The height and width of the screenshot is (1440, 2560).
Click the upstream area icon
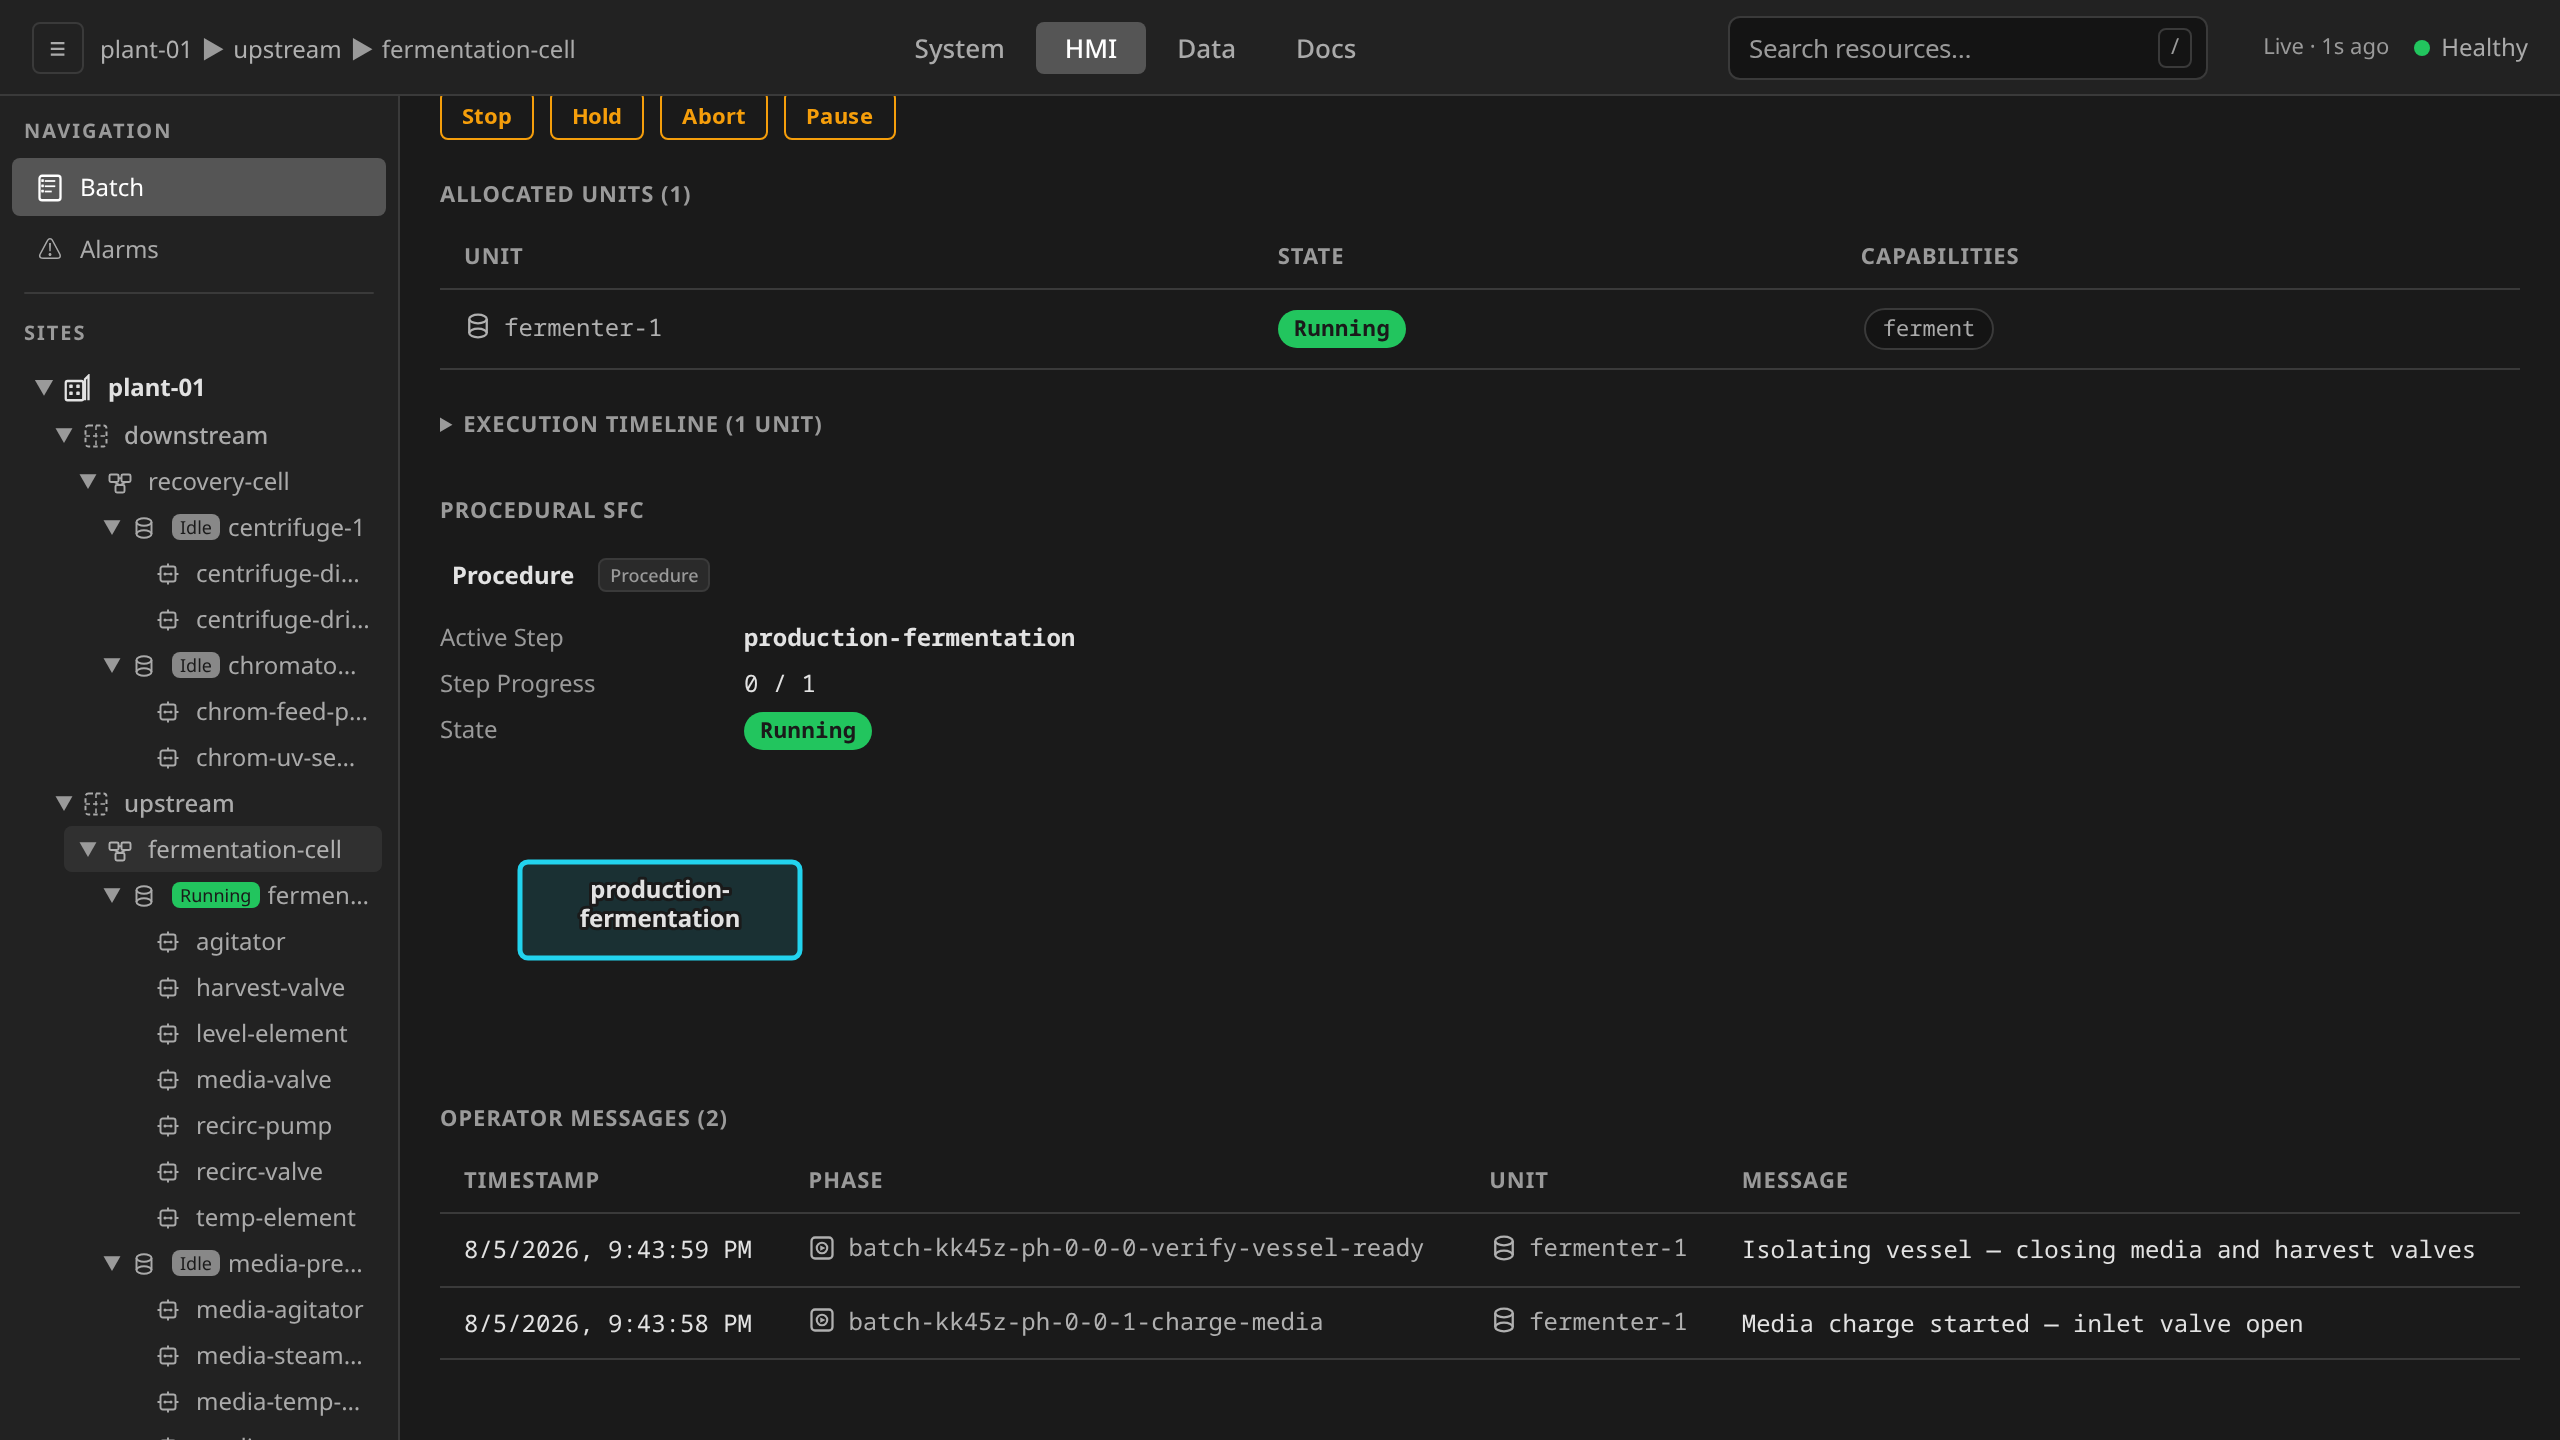pos(96,804)
